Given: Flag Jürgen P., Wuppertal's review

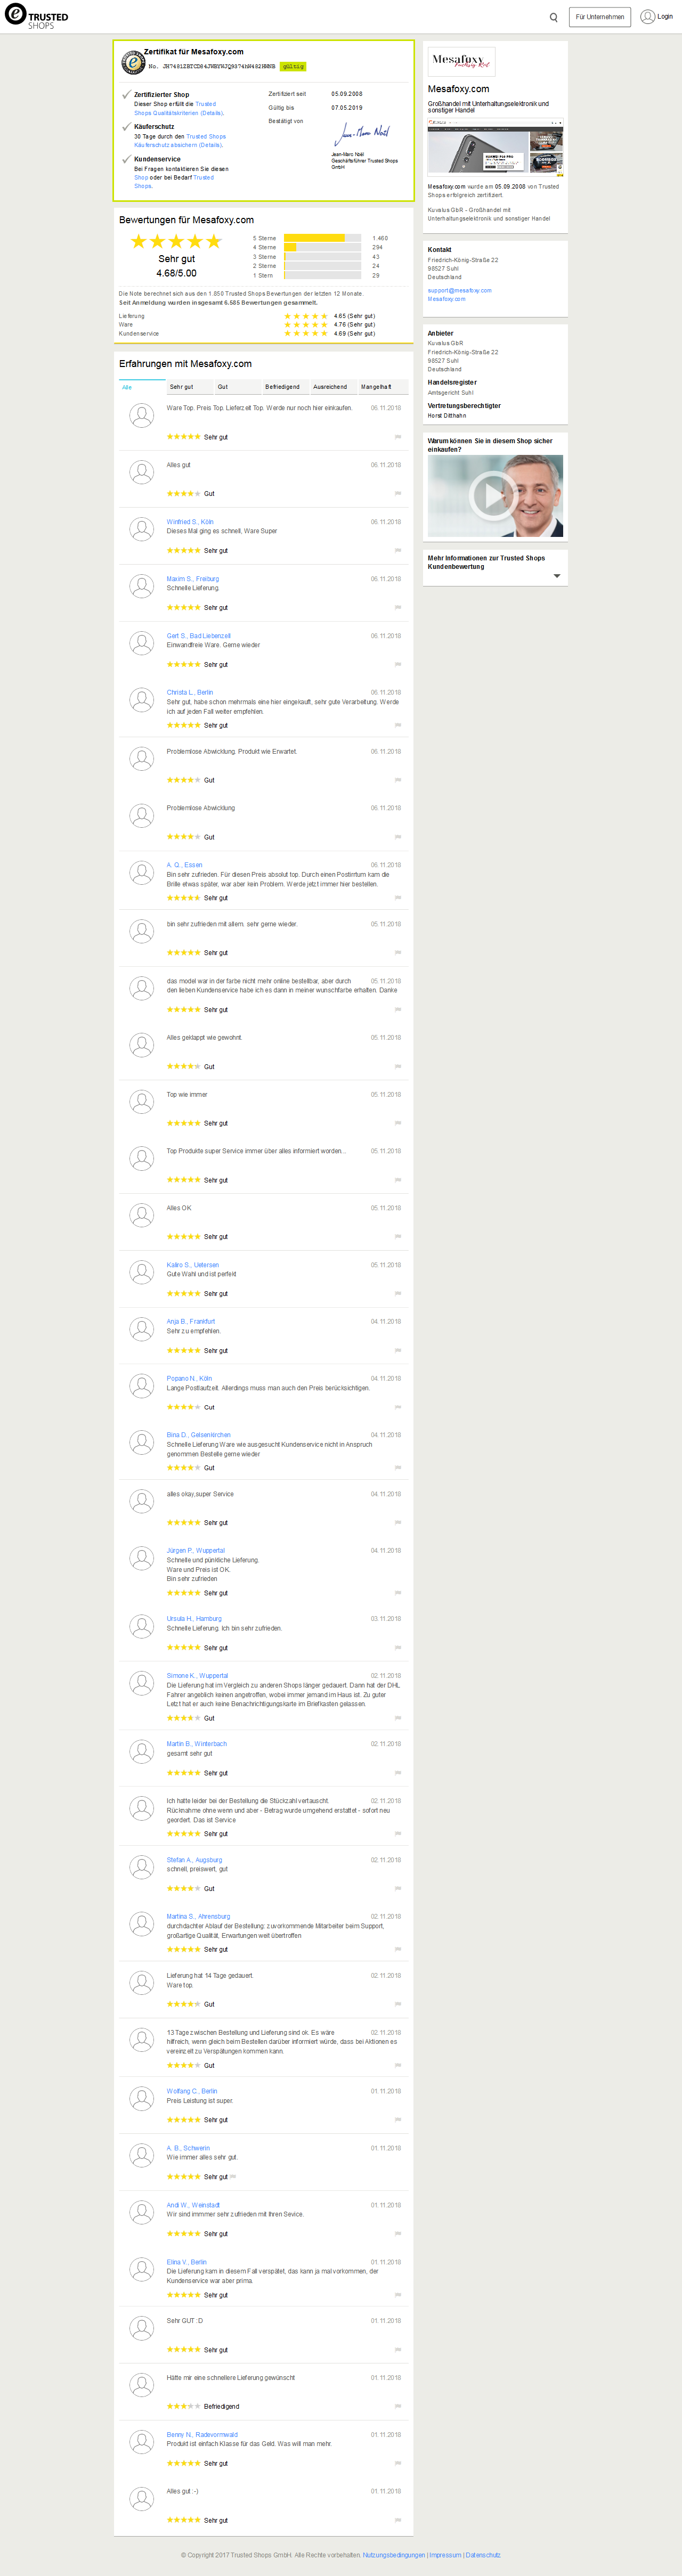Looking at the screenshot, I should [x=398, y=1593].
